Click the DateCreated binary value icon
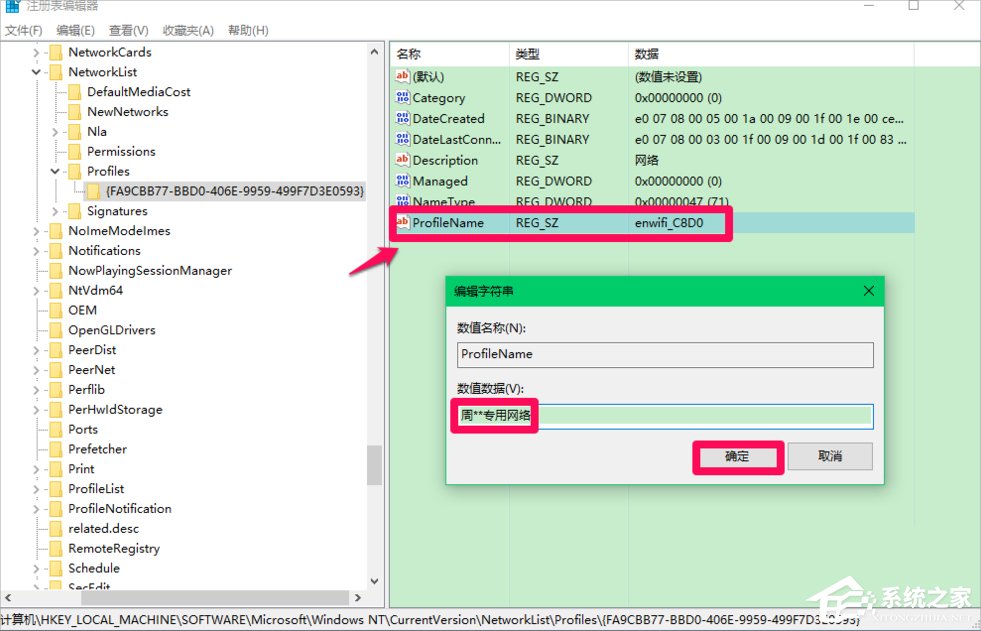 404,118
